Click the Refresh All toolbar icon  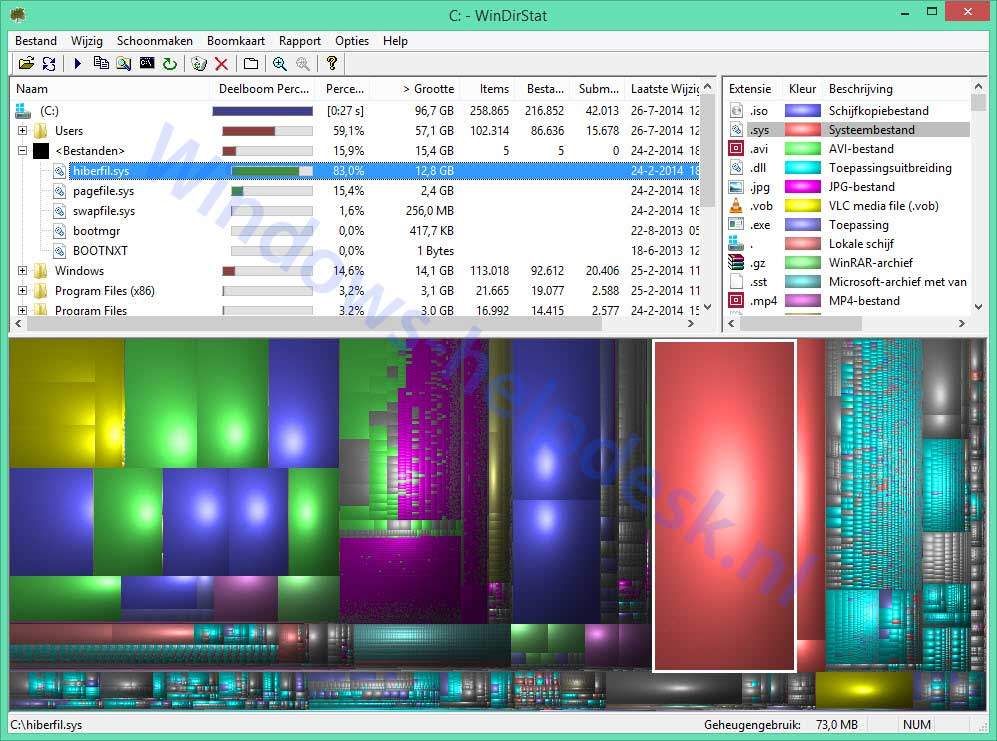[49, 64]
